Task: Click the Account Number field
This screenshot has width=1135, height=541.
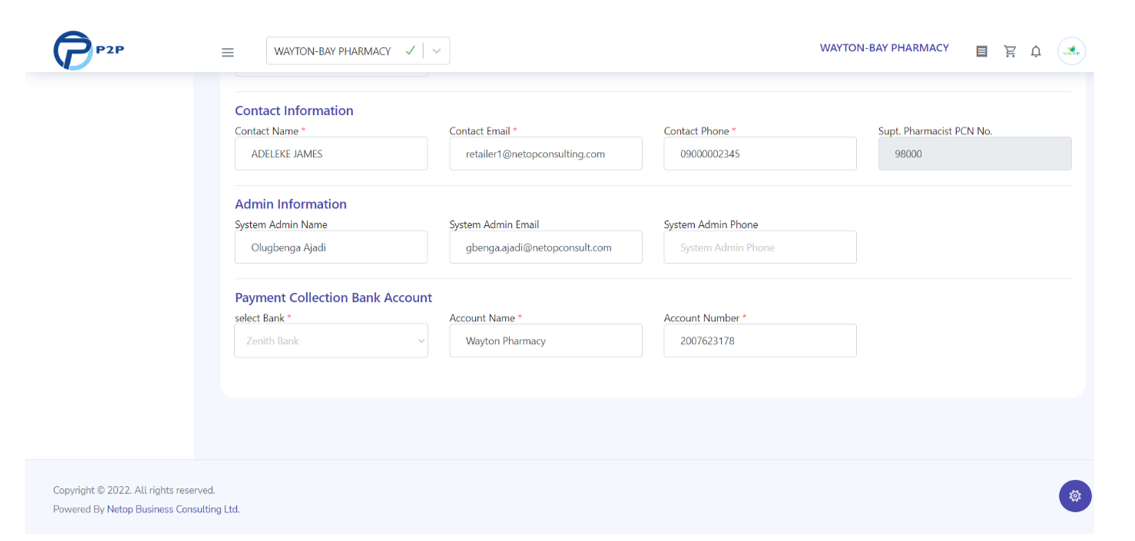Action: point(760,340)
